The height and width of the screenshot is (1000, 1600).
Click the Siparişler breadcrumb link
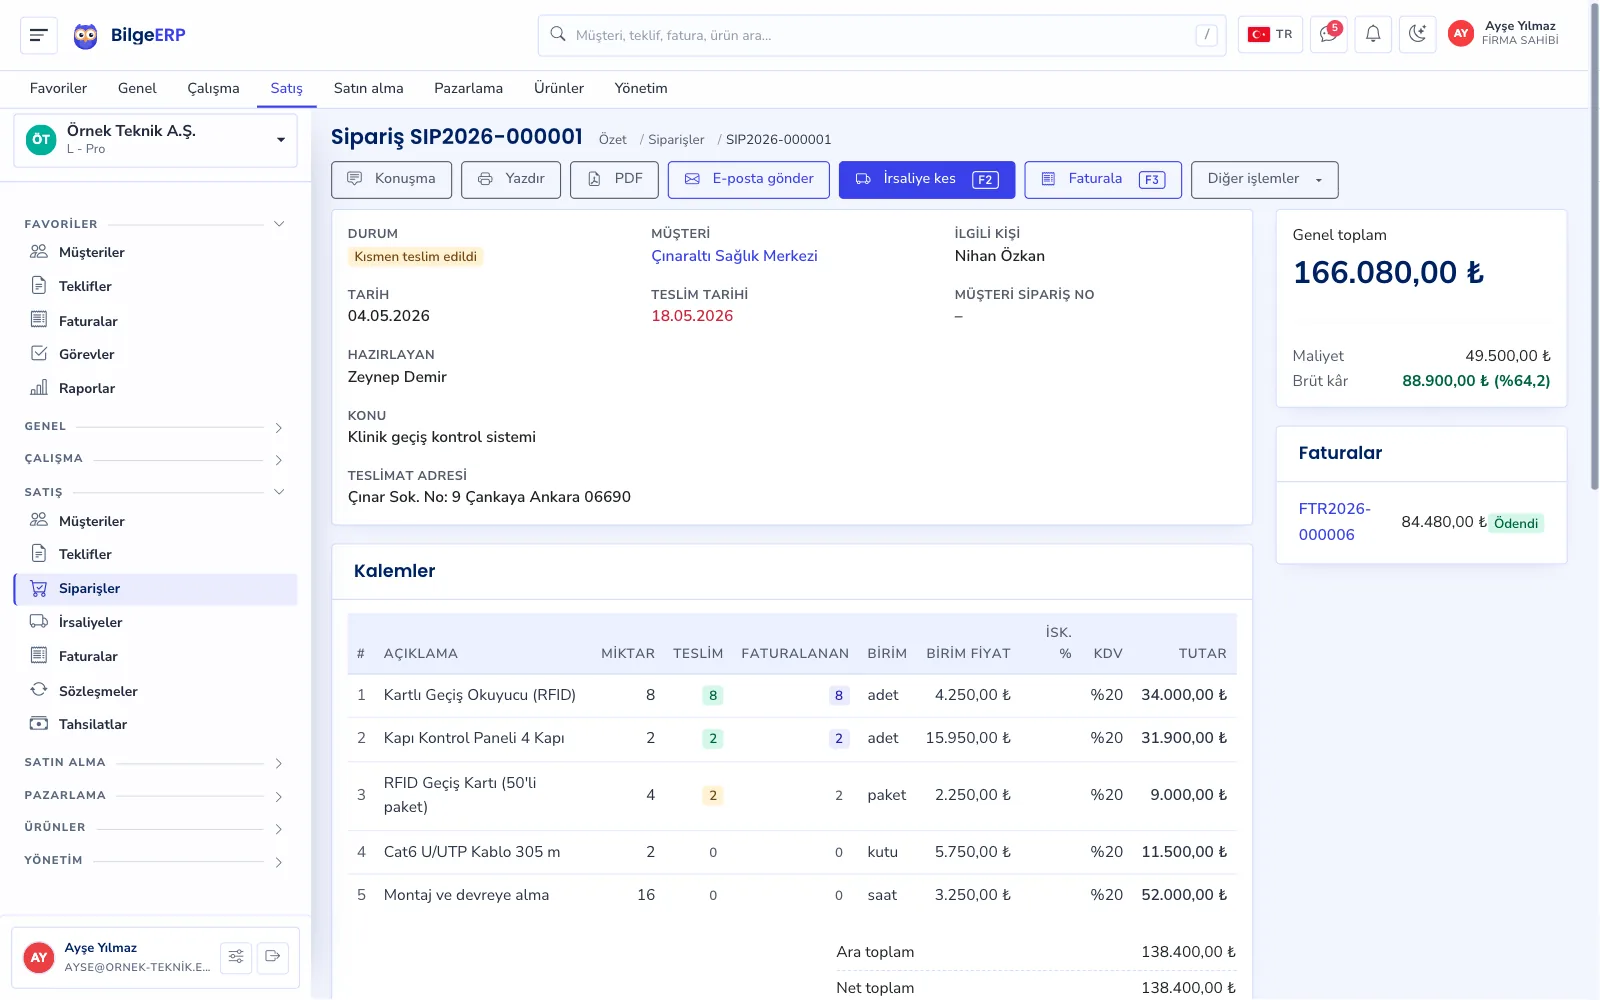click(676, 140)
